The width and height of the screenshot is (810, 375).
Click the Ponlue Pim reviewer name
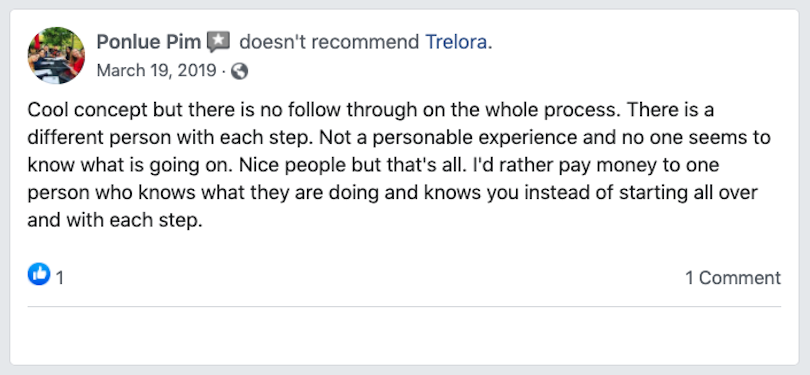tap(149, 42)
